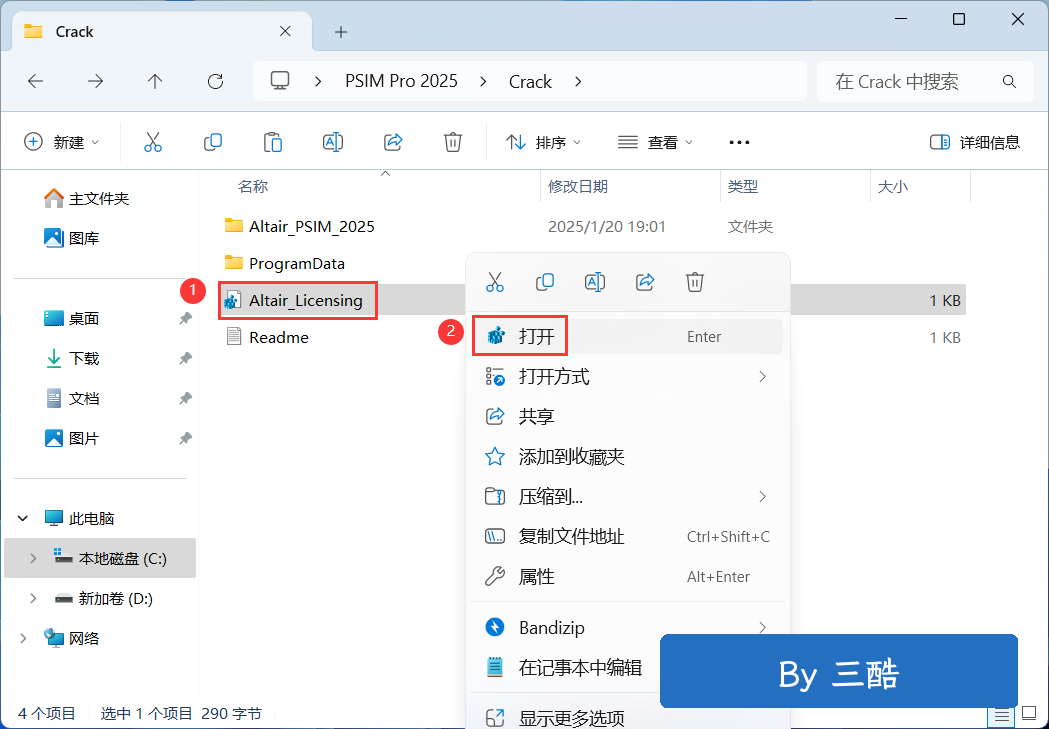Click the chevron after Crack in address bar

point(578,82)
